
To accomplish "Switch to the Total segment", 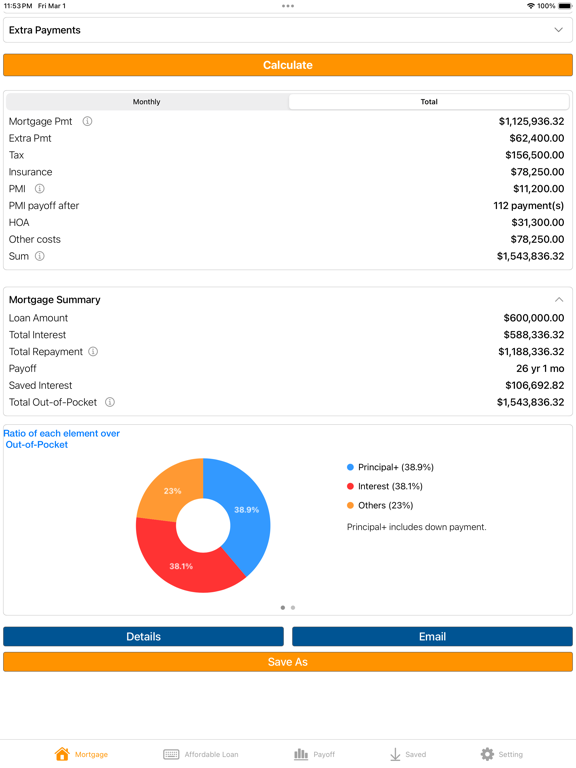I will (429, 102).
